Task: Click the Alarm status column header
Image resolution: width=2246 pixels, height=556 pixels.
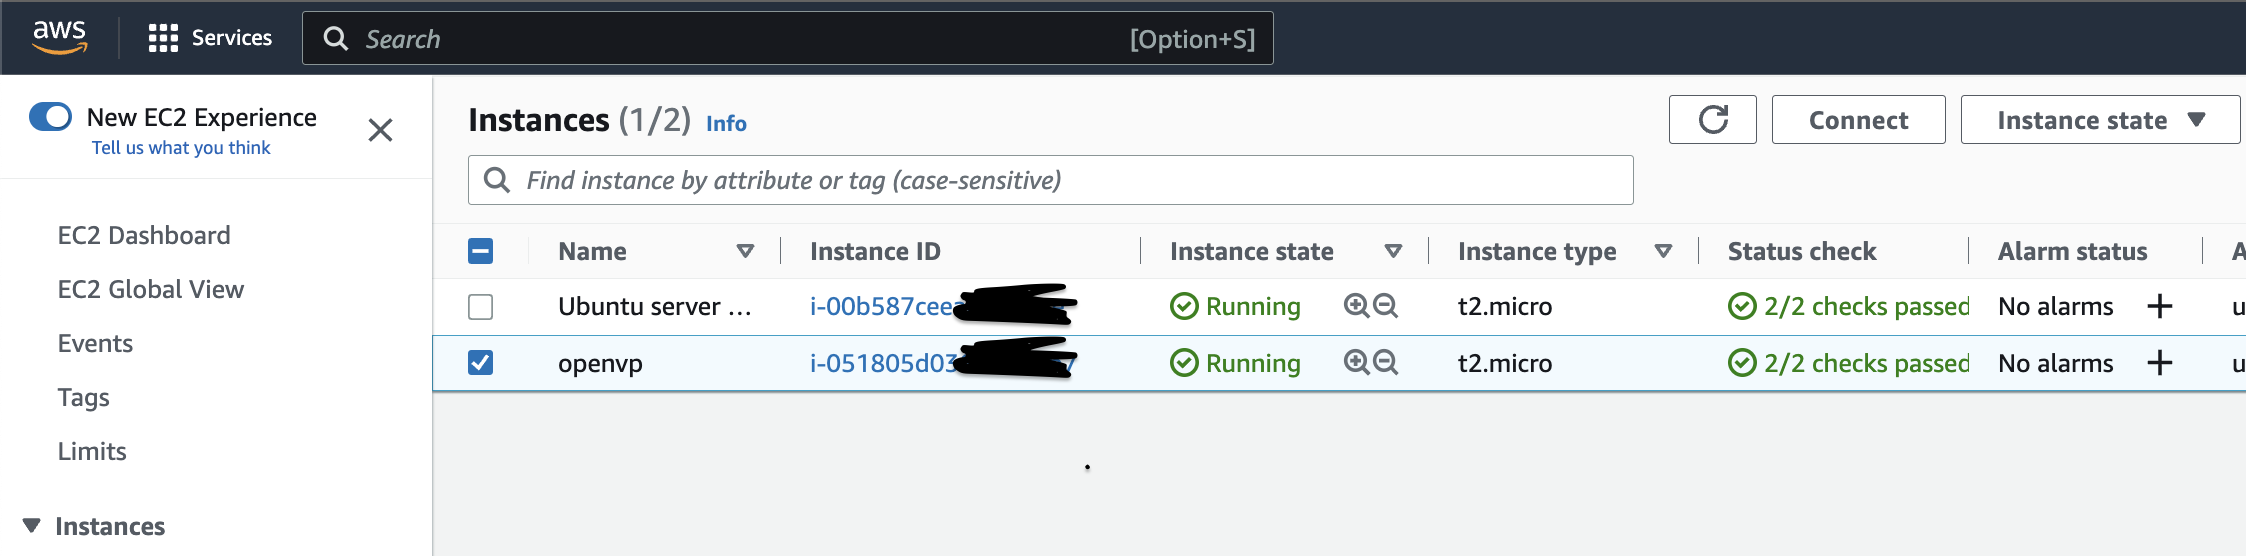Action: [2072, 251]
